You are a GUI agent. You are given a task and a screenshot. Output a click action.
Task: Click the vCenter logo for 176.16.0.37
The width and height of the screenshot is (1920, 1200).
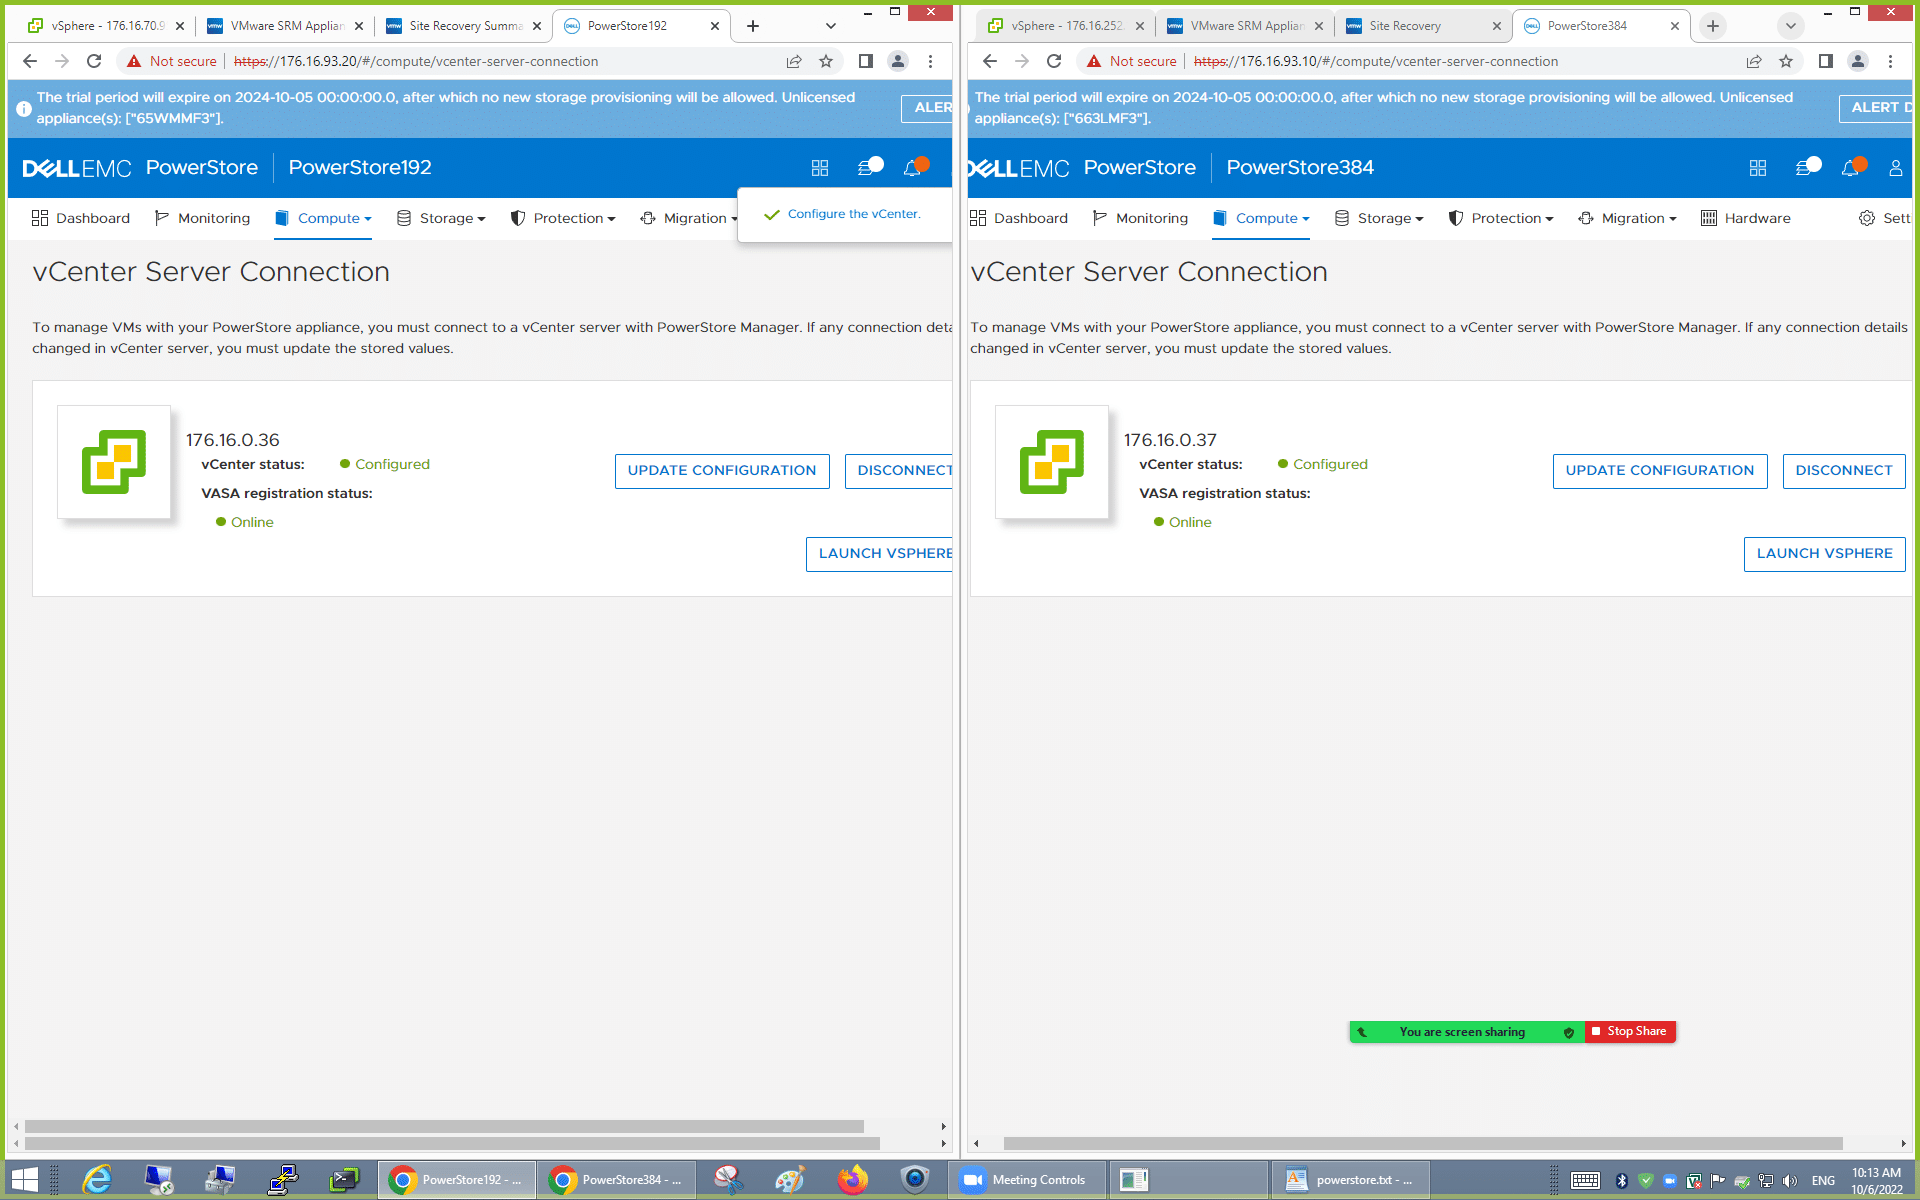[x=1052, y=461]
